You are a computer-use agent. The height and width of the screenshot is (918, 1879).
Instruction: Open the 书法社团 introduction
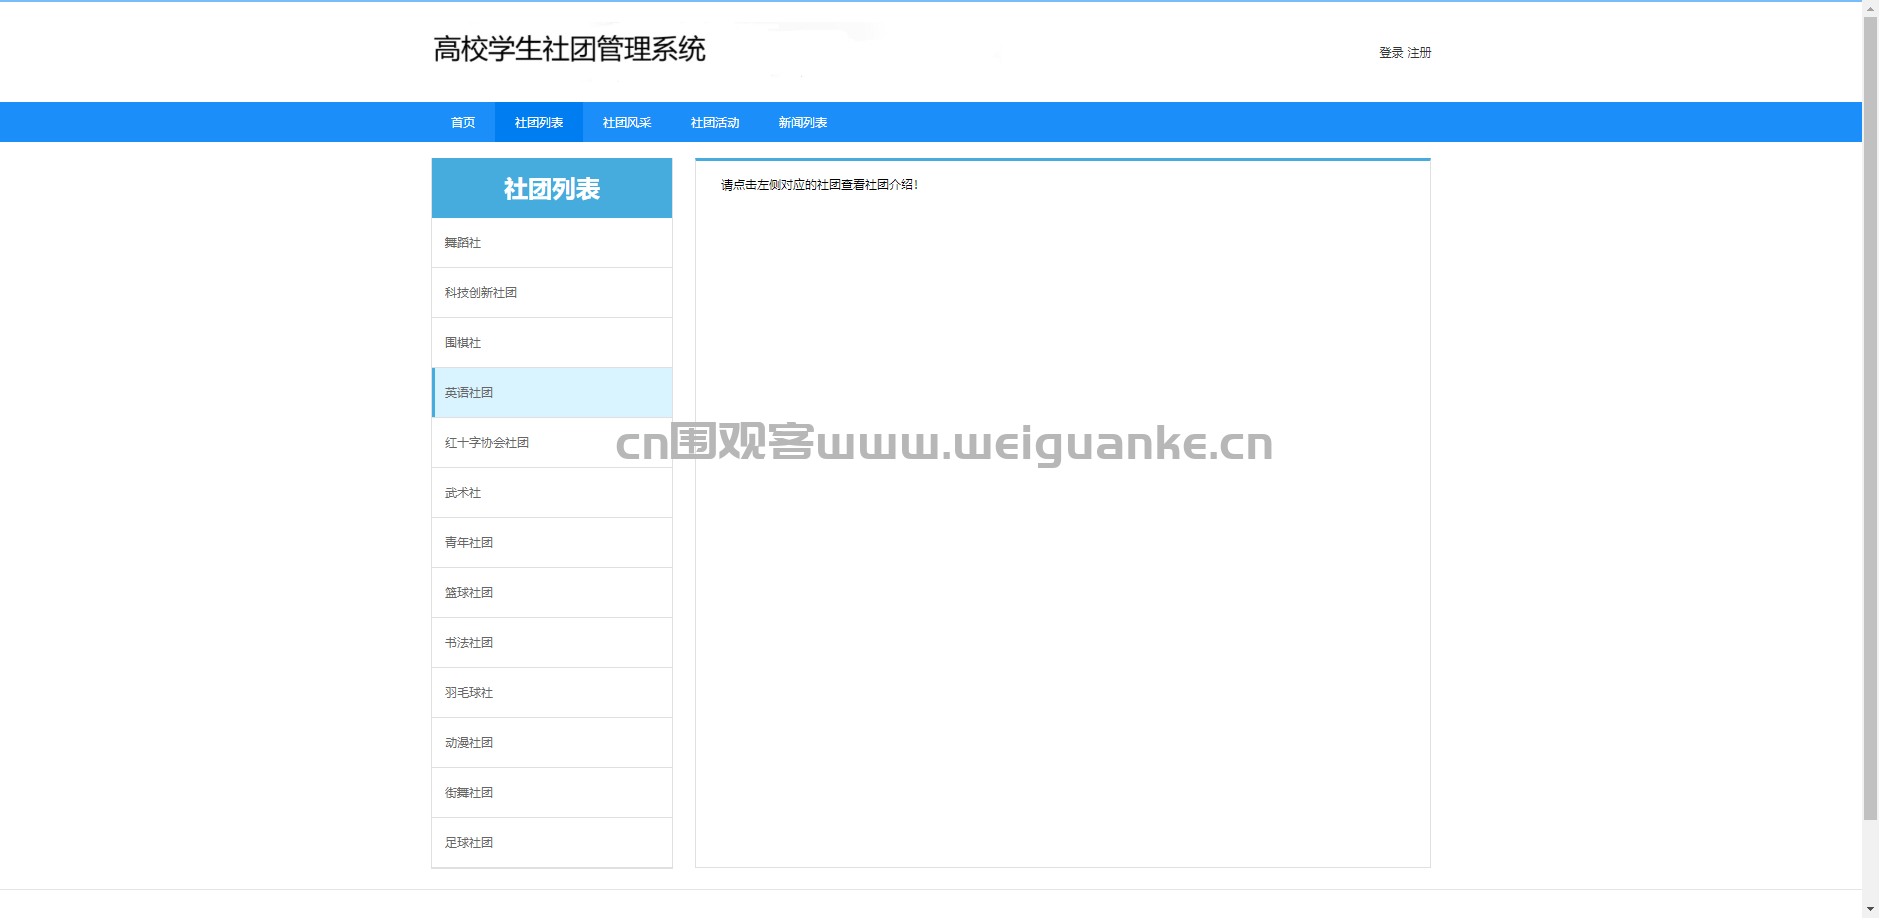[x=552, y=643]
